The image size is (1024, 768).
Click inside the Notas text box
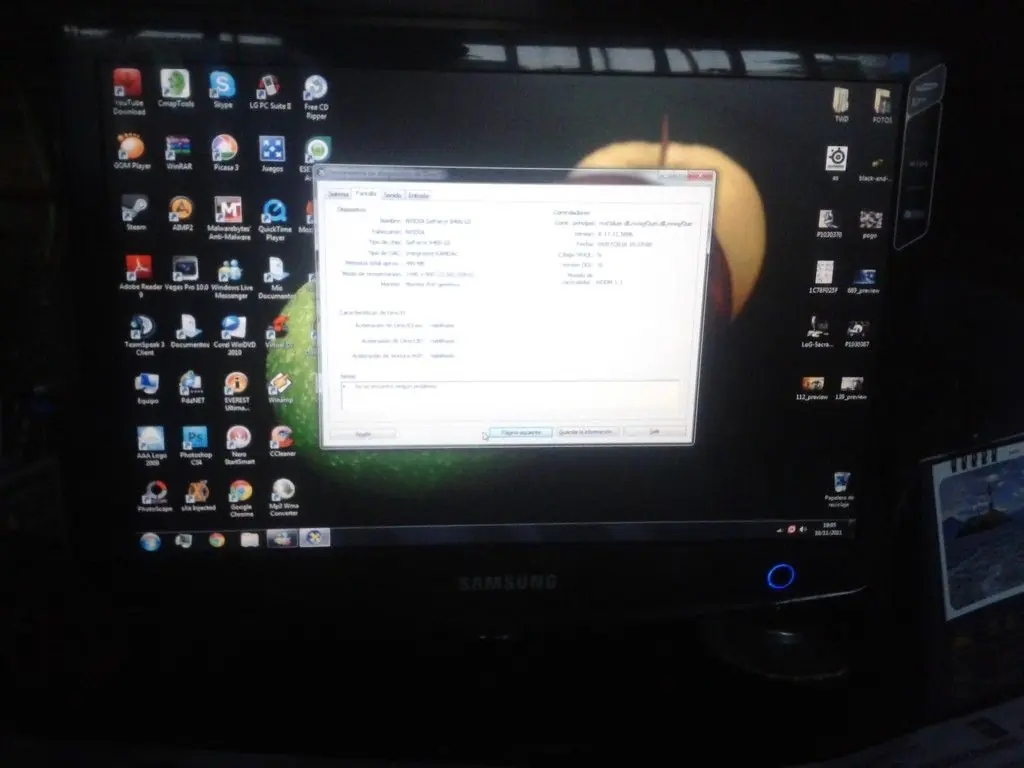pos(510,395)
